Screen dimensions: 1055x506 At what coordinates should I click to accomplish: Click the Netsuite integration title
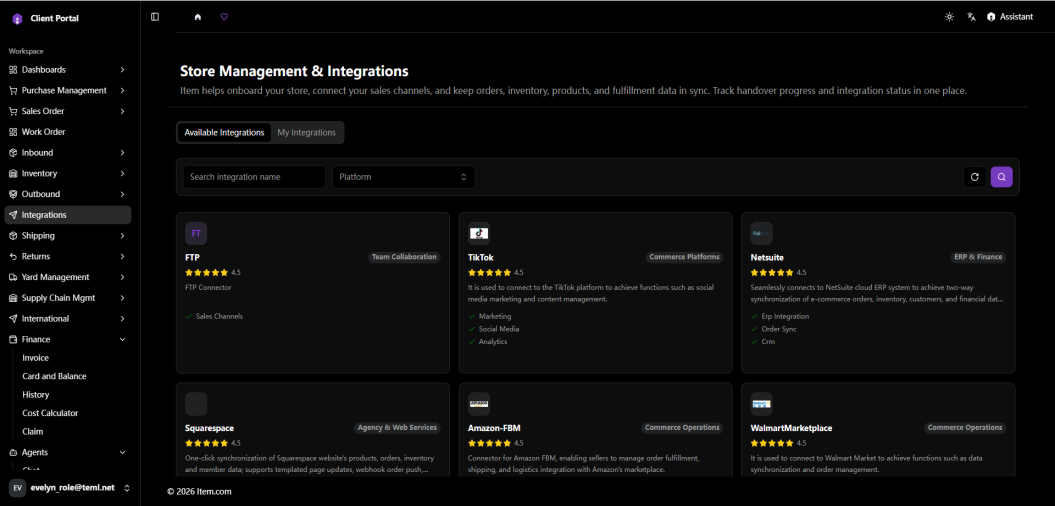[x=767, y=258]
